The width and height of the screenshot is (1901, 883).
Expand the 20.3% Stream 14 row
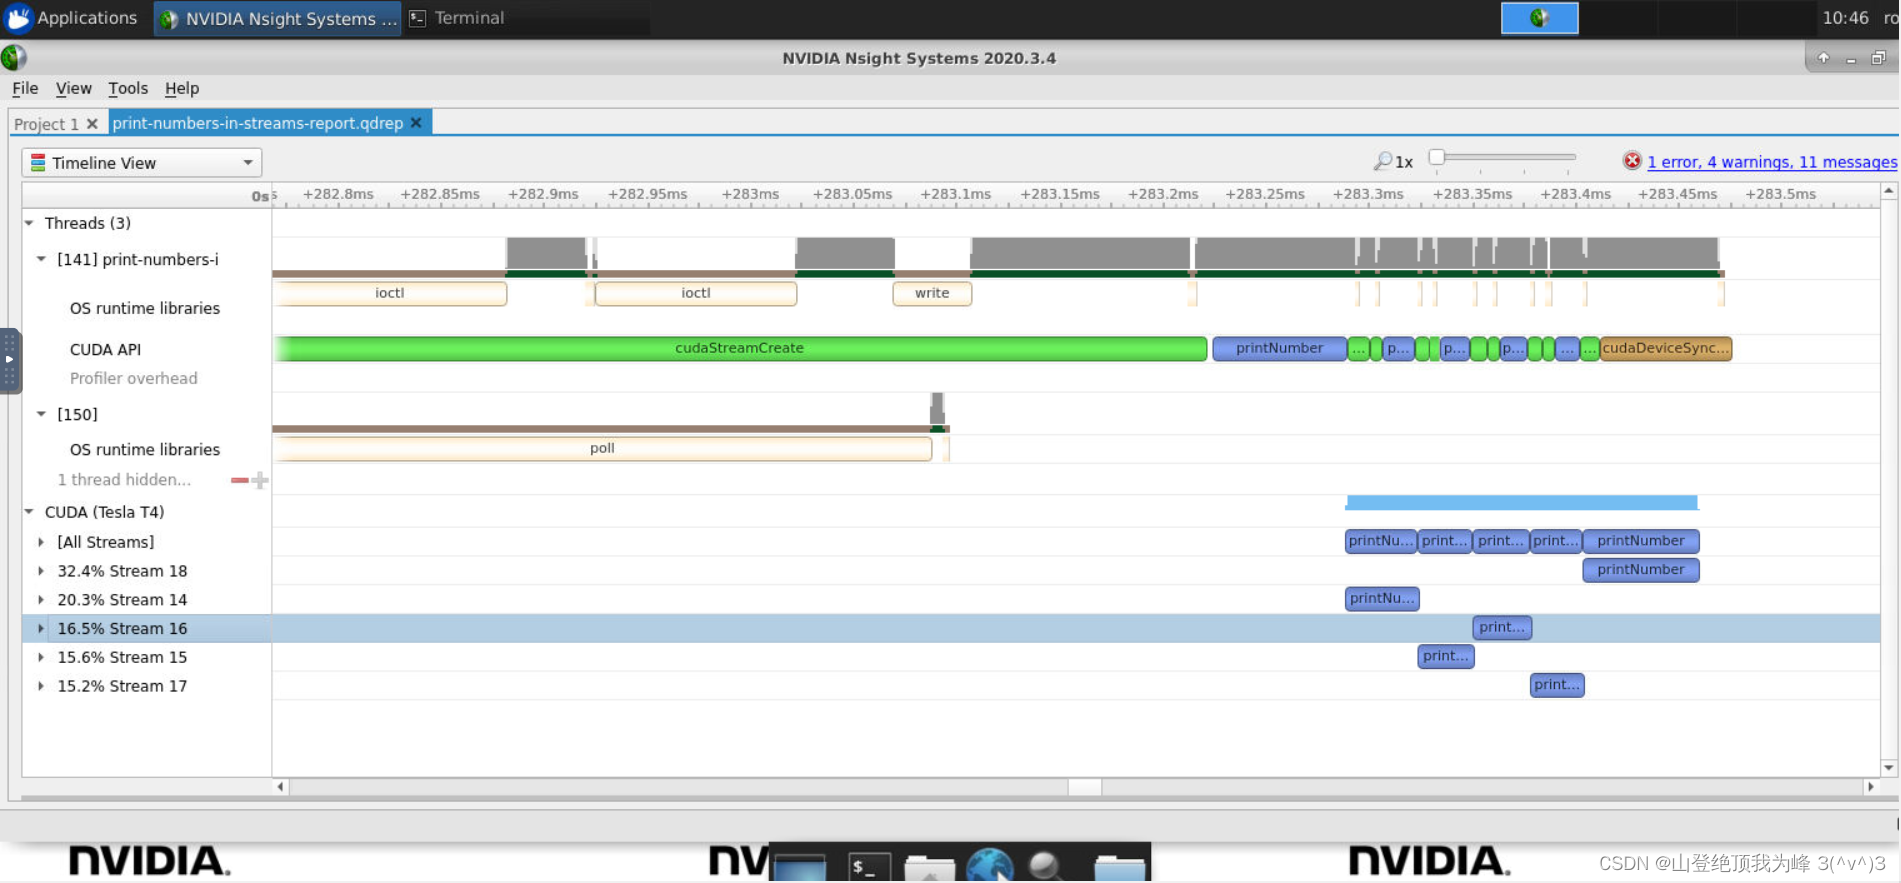pyautogui.click(x=41, y=600)
